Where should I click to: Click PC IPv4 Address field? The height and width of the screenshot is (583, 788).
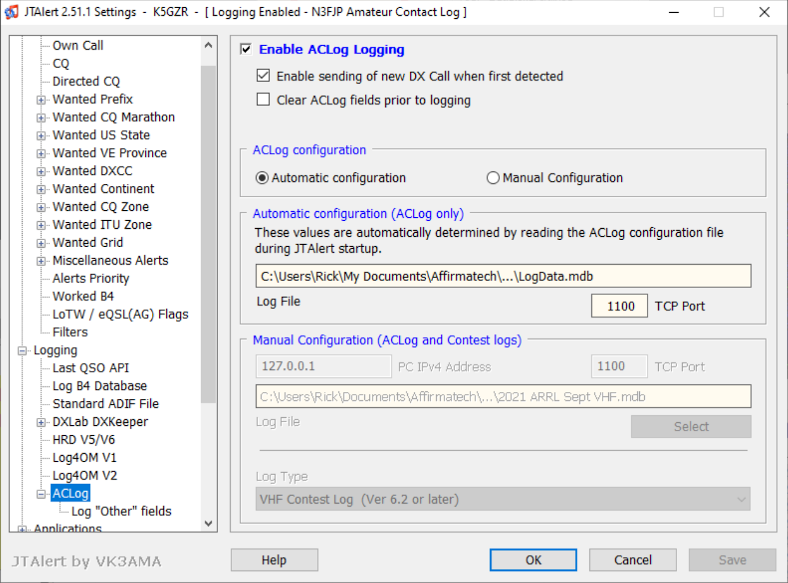323,366
